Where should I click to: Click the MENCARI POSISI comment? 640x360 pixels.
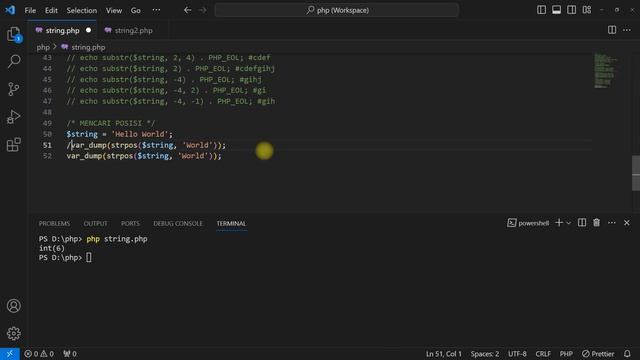click(x=111, y=123)
